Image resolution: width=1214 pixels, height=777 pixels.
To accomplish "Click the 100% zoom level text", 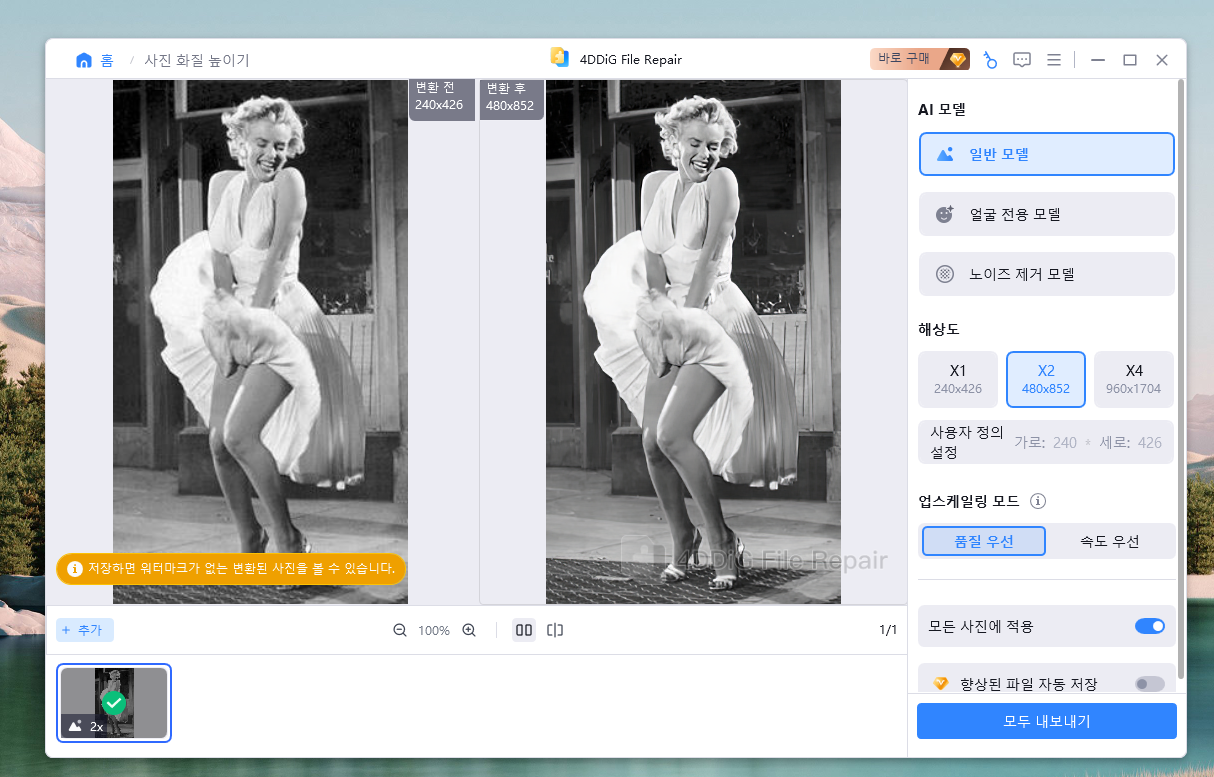I will [x=434, y=631].
